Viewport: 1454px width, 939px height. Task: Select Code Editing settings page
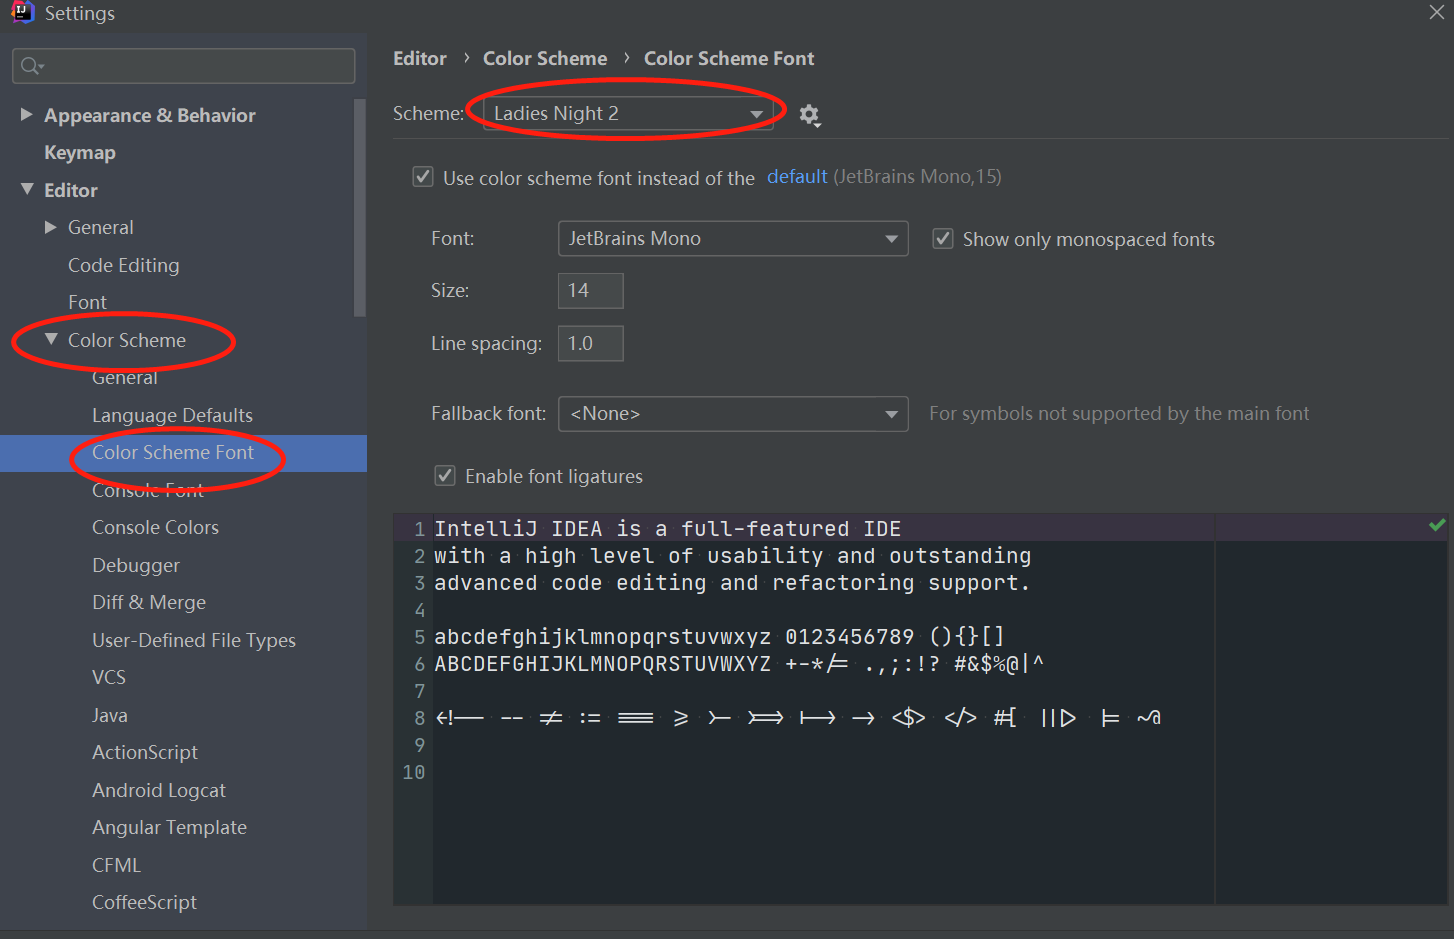(124, 265)
